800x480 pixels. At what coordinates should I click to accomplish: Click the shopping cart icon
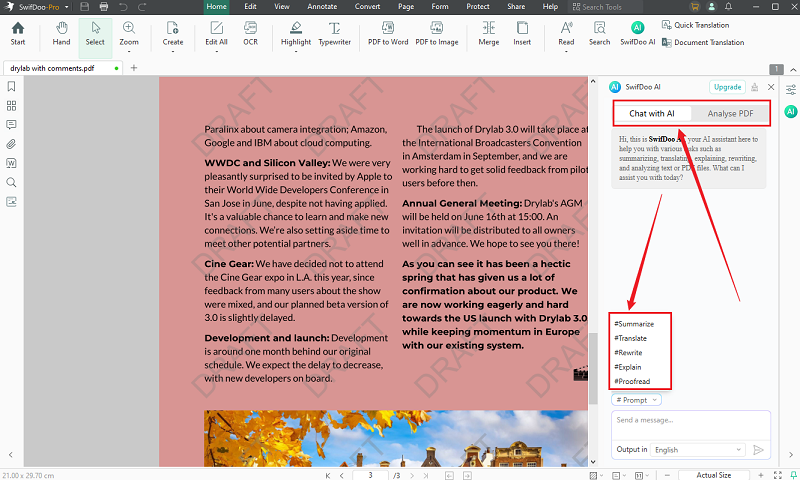(694, 7)
